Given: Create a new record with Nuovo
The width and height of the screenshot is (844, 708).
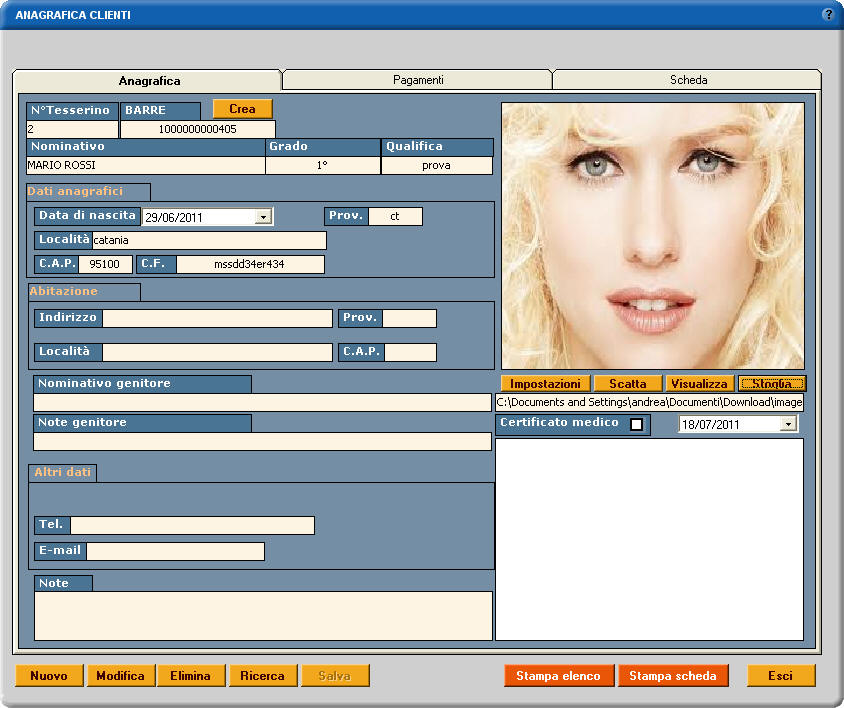Looking at the screenshot, I should click(49, 676).
